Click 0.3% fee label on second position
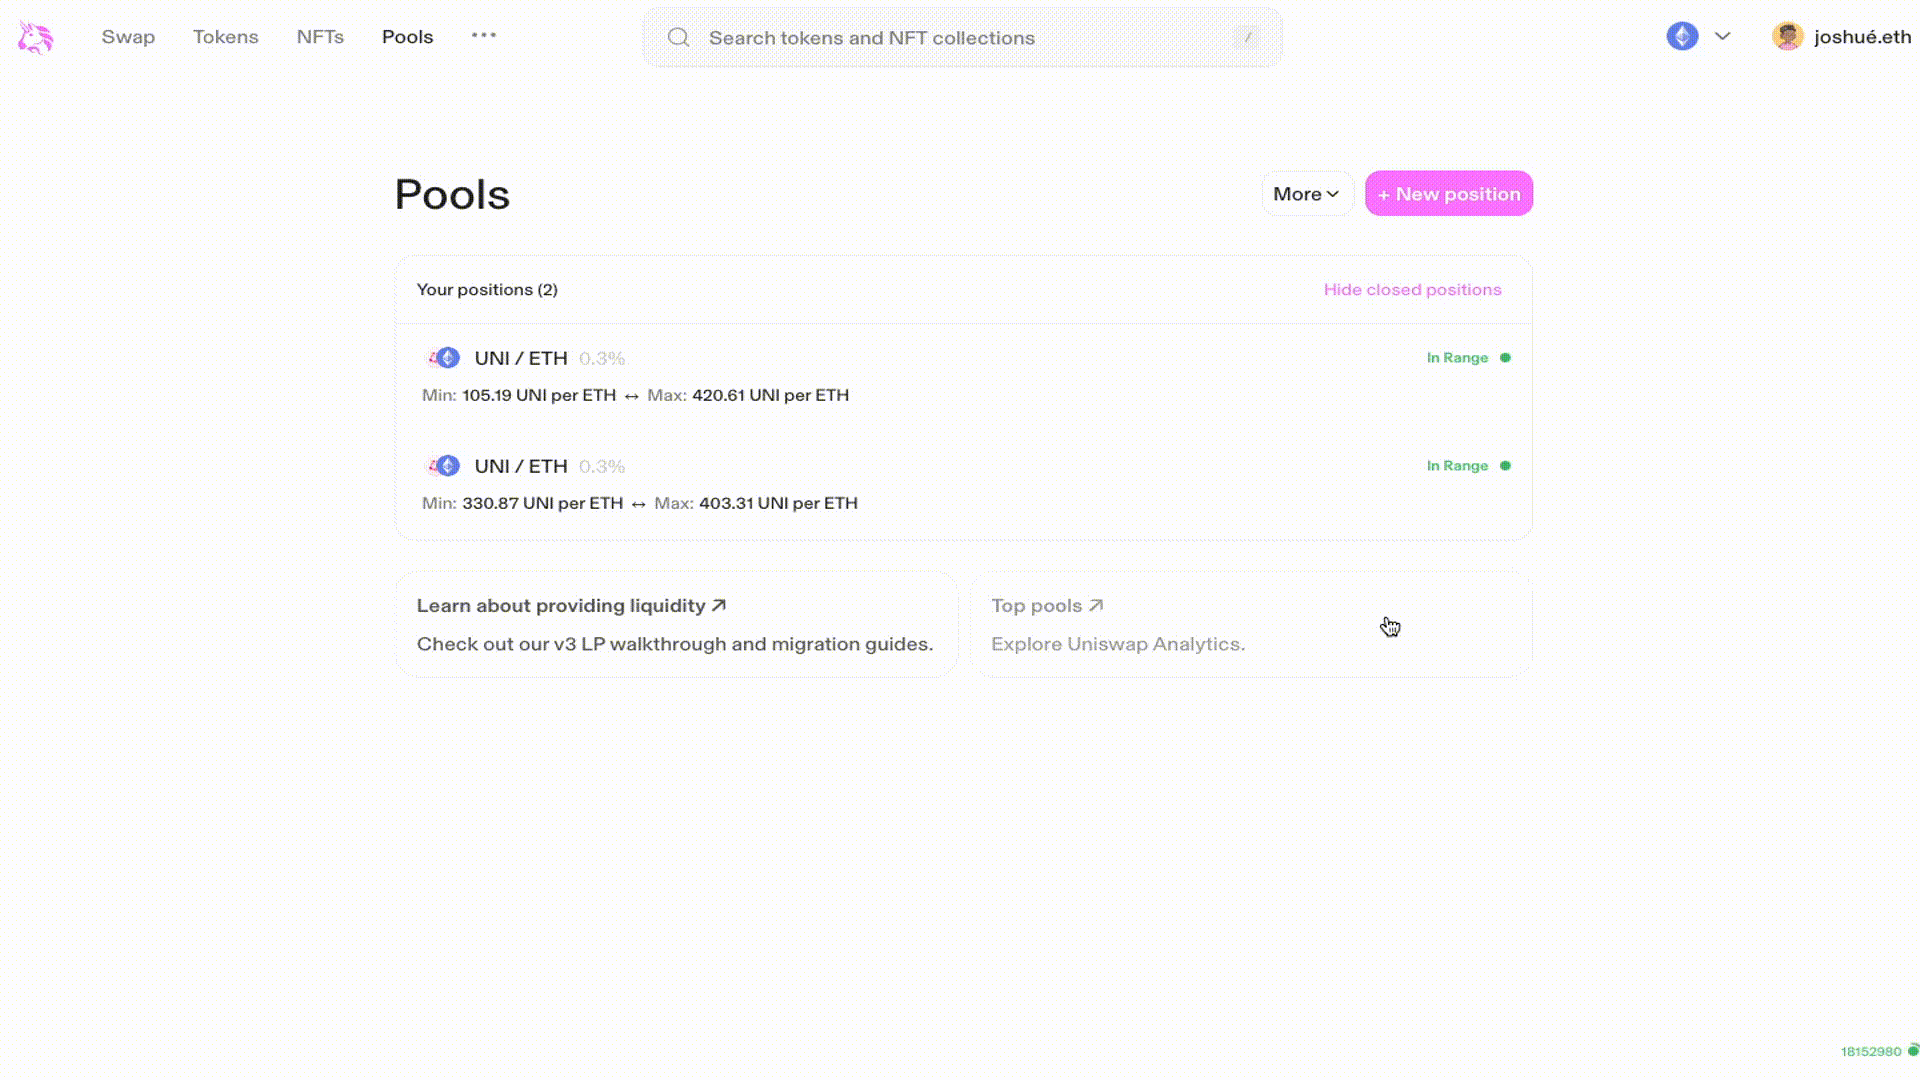 602,466
